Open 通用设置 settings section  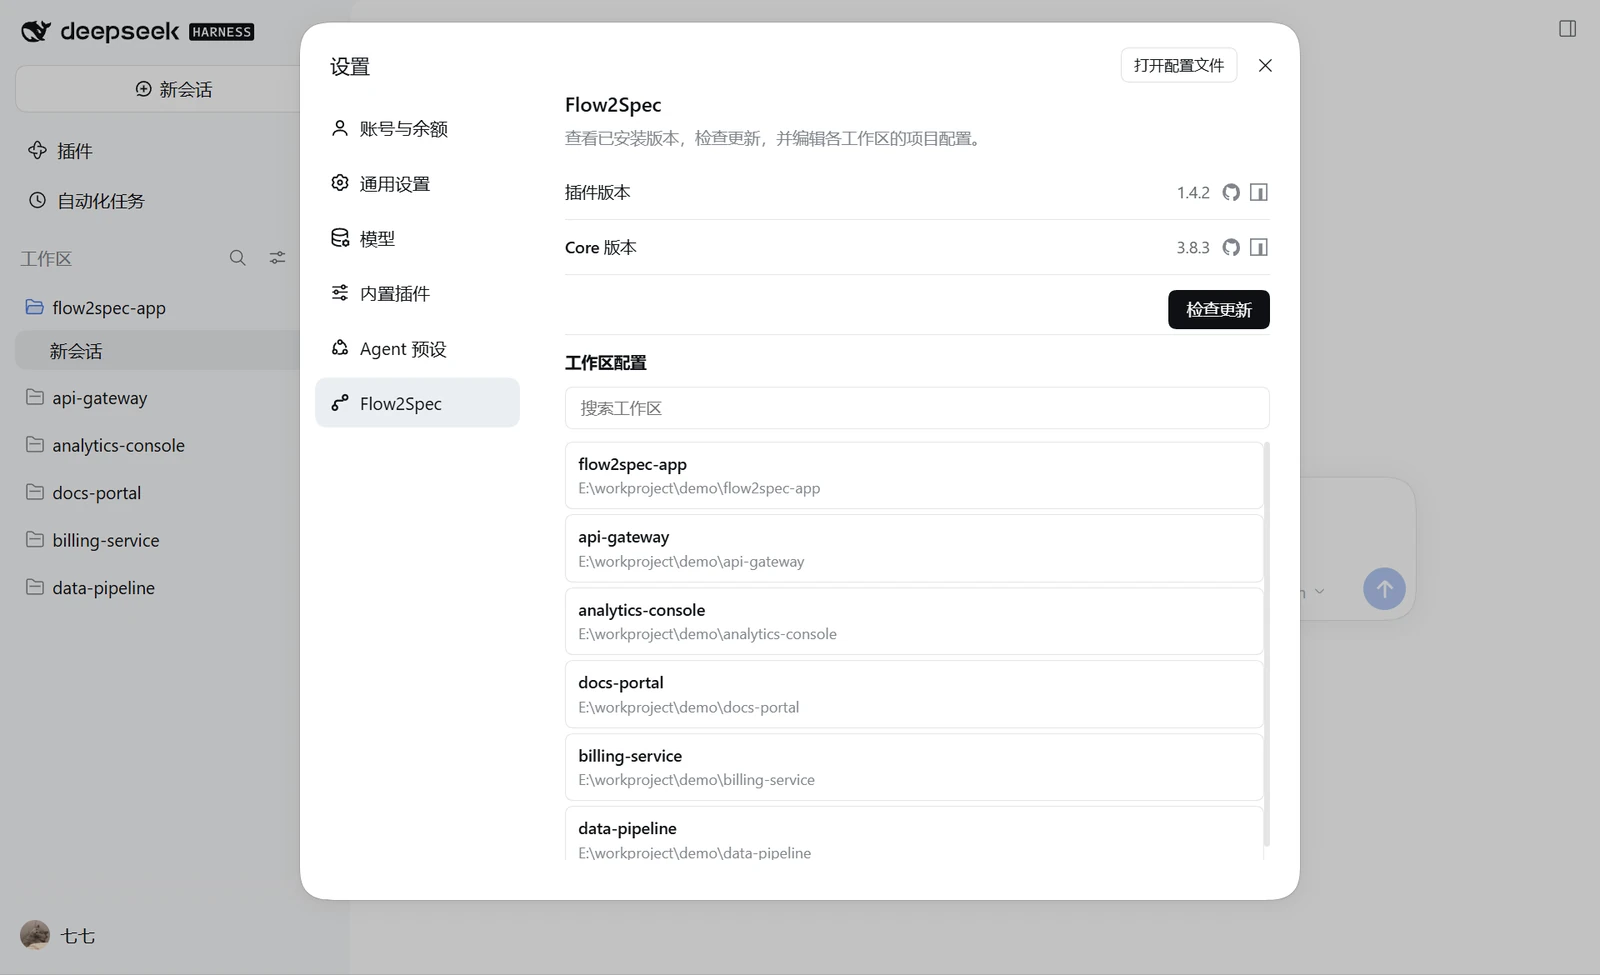coord(417,183)
